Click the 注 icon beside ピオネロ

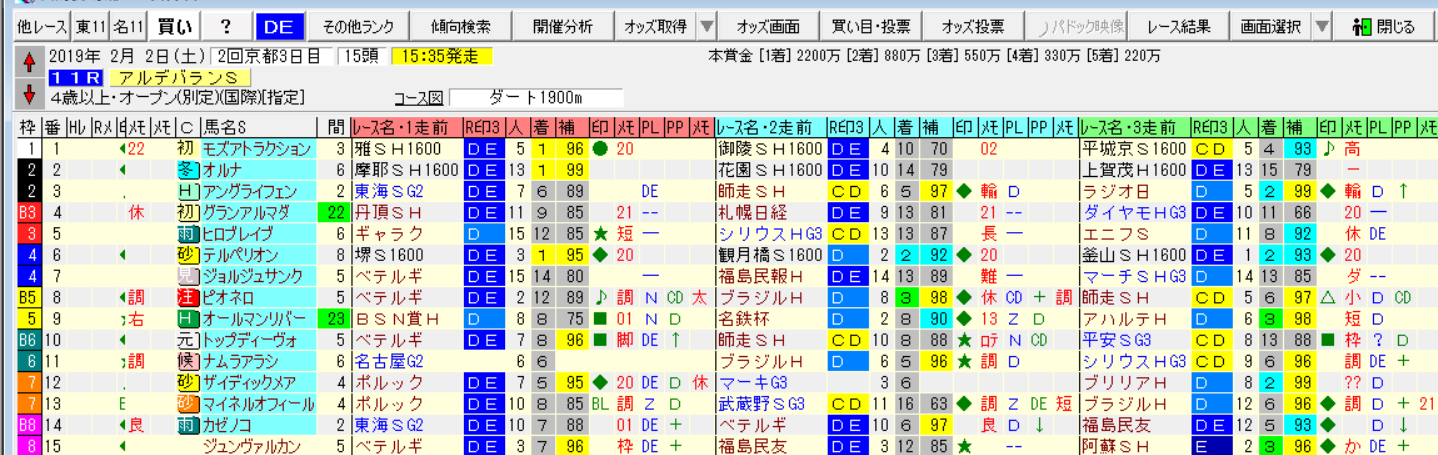click(x=188, y=297)
